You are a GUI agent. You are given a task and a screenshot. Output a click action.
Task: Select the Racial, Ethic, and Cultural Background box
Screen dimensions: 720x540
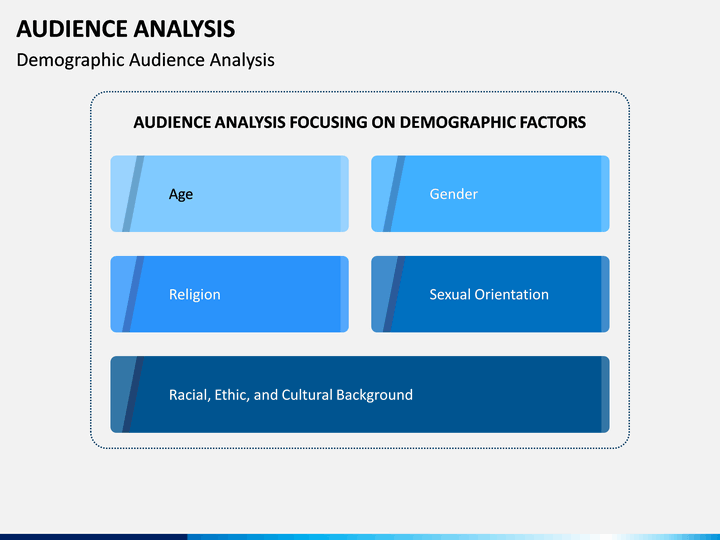click(x=360, y=394)
